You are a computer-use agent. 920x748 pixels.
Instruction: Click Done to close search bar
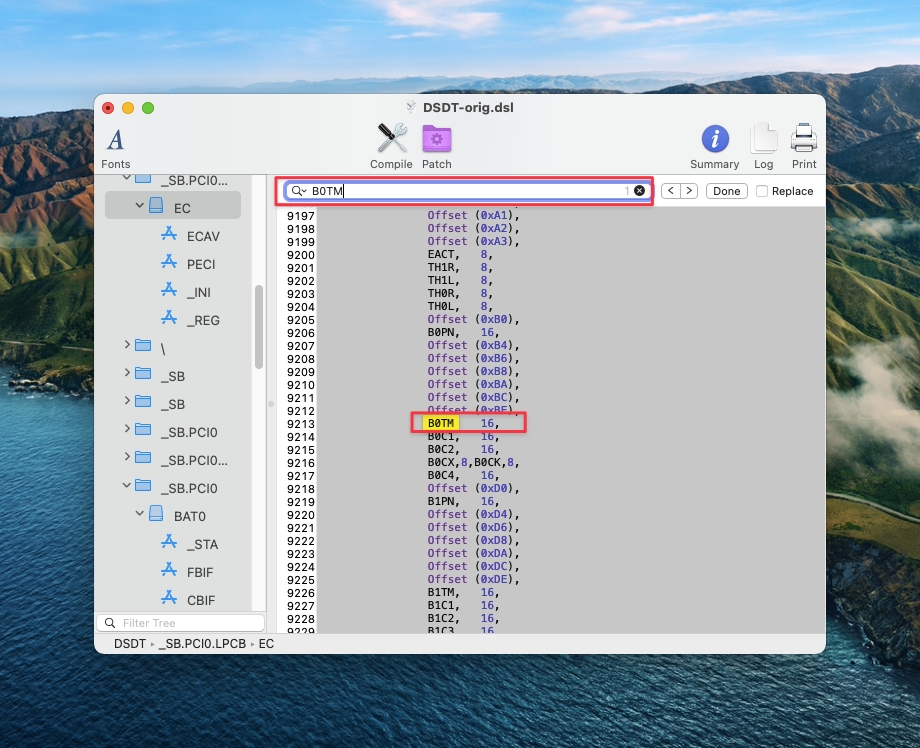(726, 191)
